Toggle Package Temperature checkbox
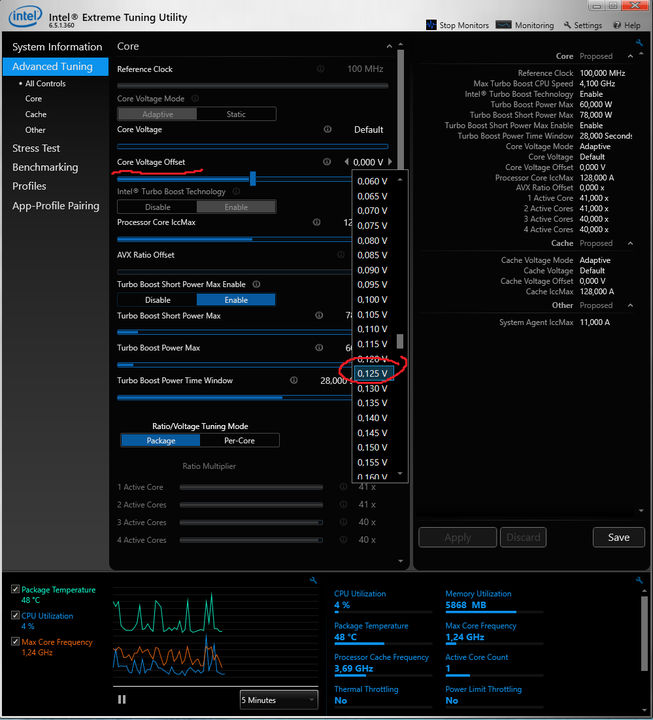The width and height of the screenshot is (653, 720). [16, 589]
